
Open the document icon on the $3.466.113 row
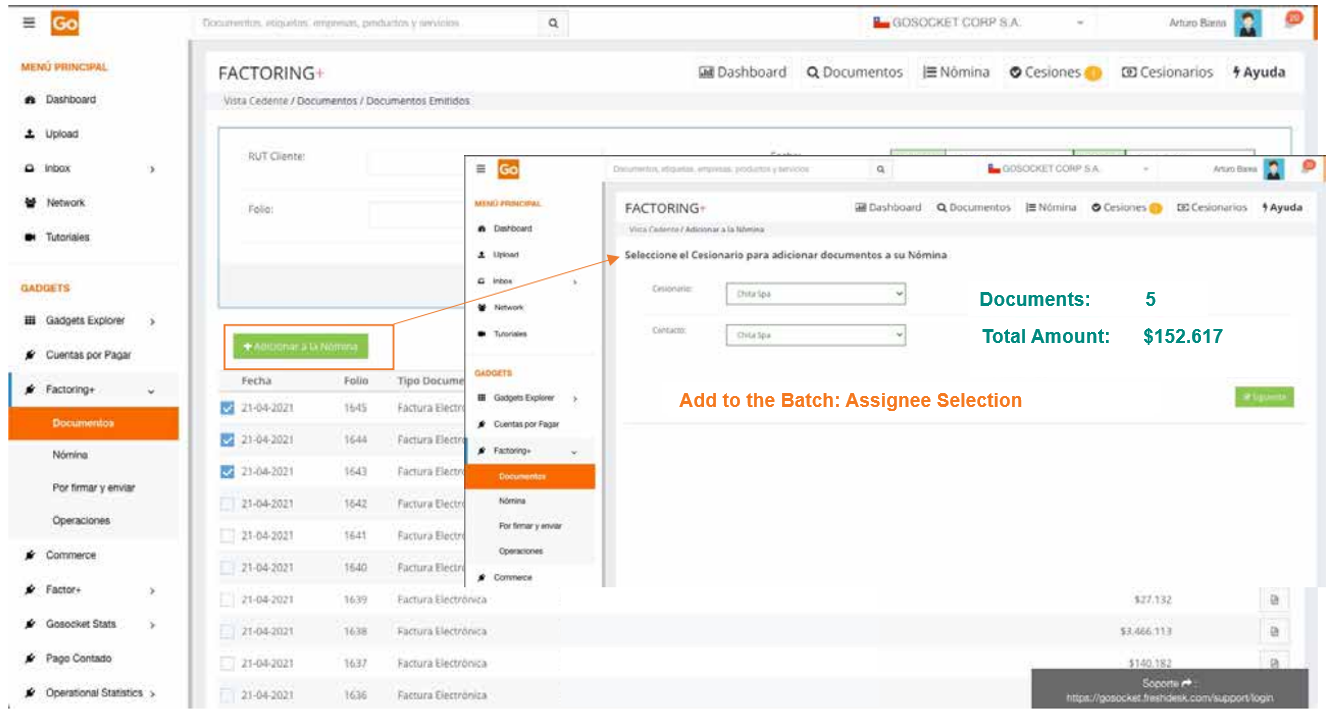click(1274, 632)
